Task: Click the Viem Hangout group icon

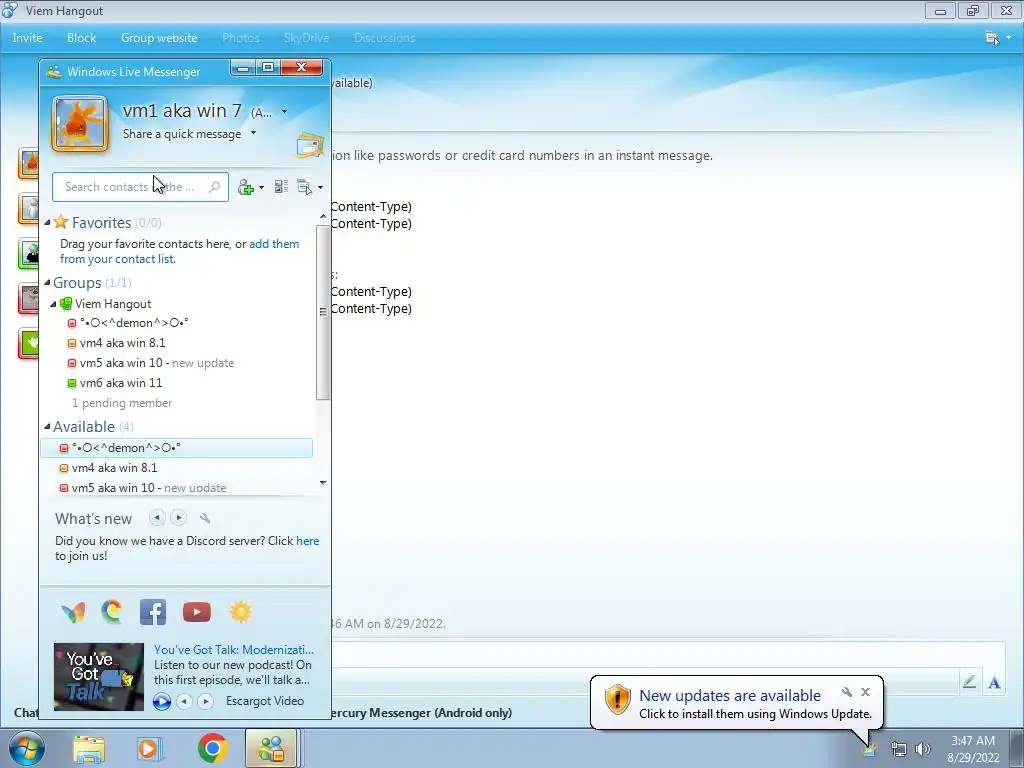Action: click(x=66, y=304)
